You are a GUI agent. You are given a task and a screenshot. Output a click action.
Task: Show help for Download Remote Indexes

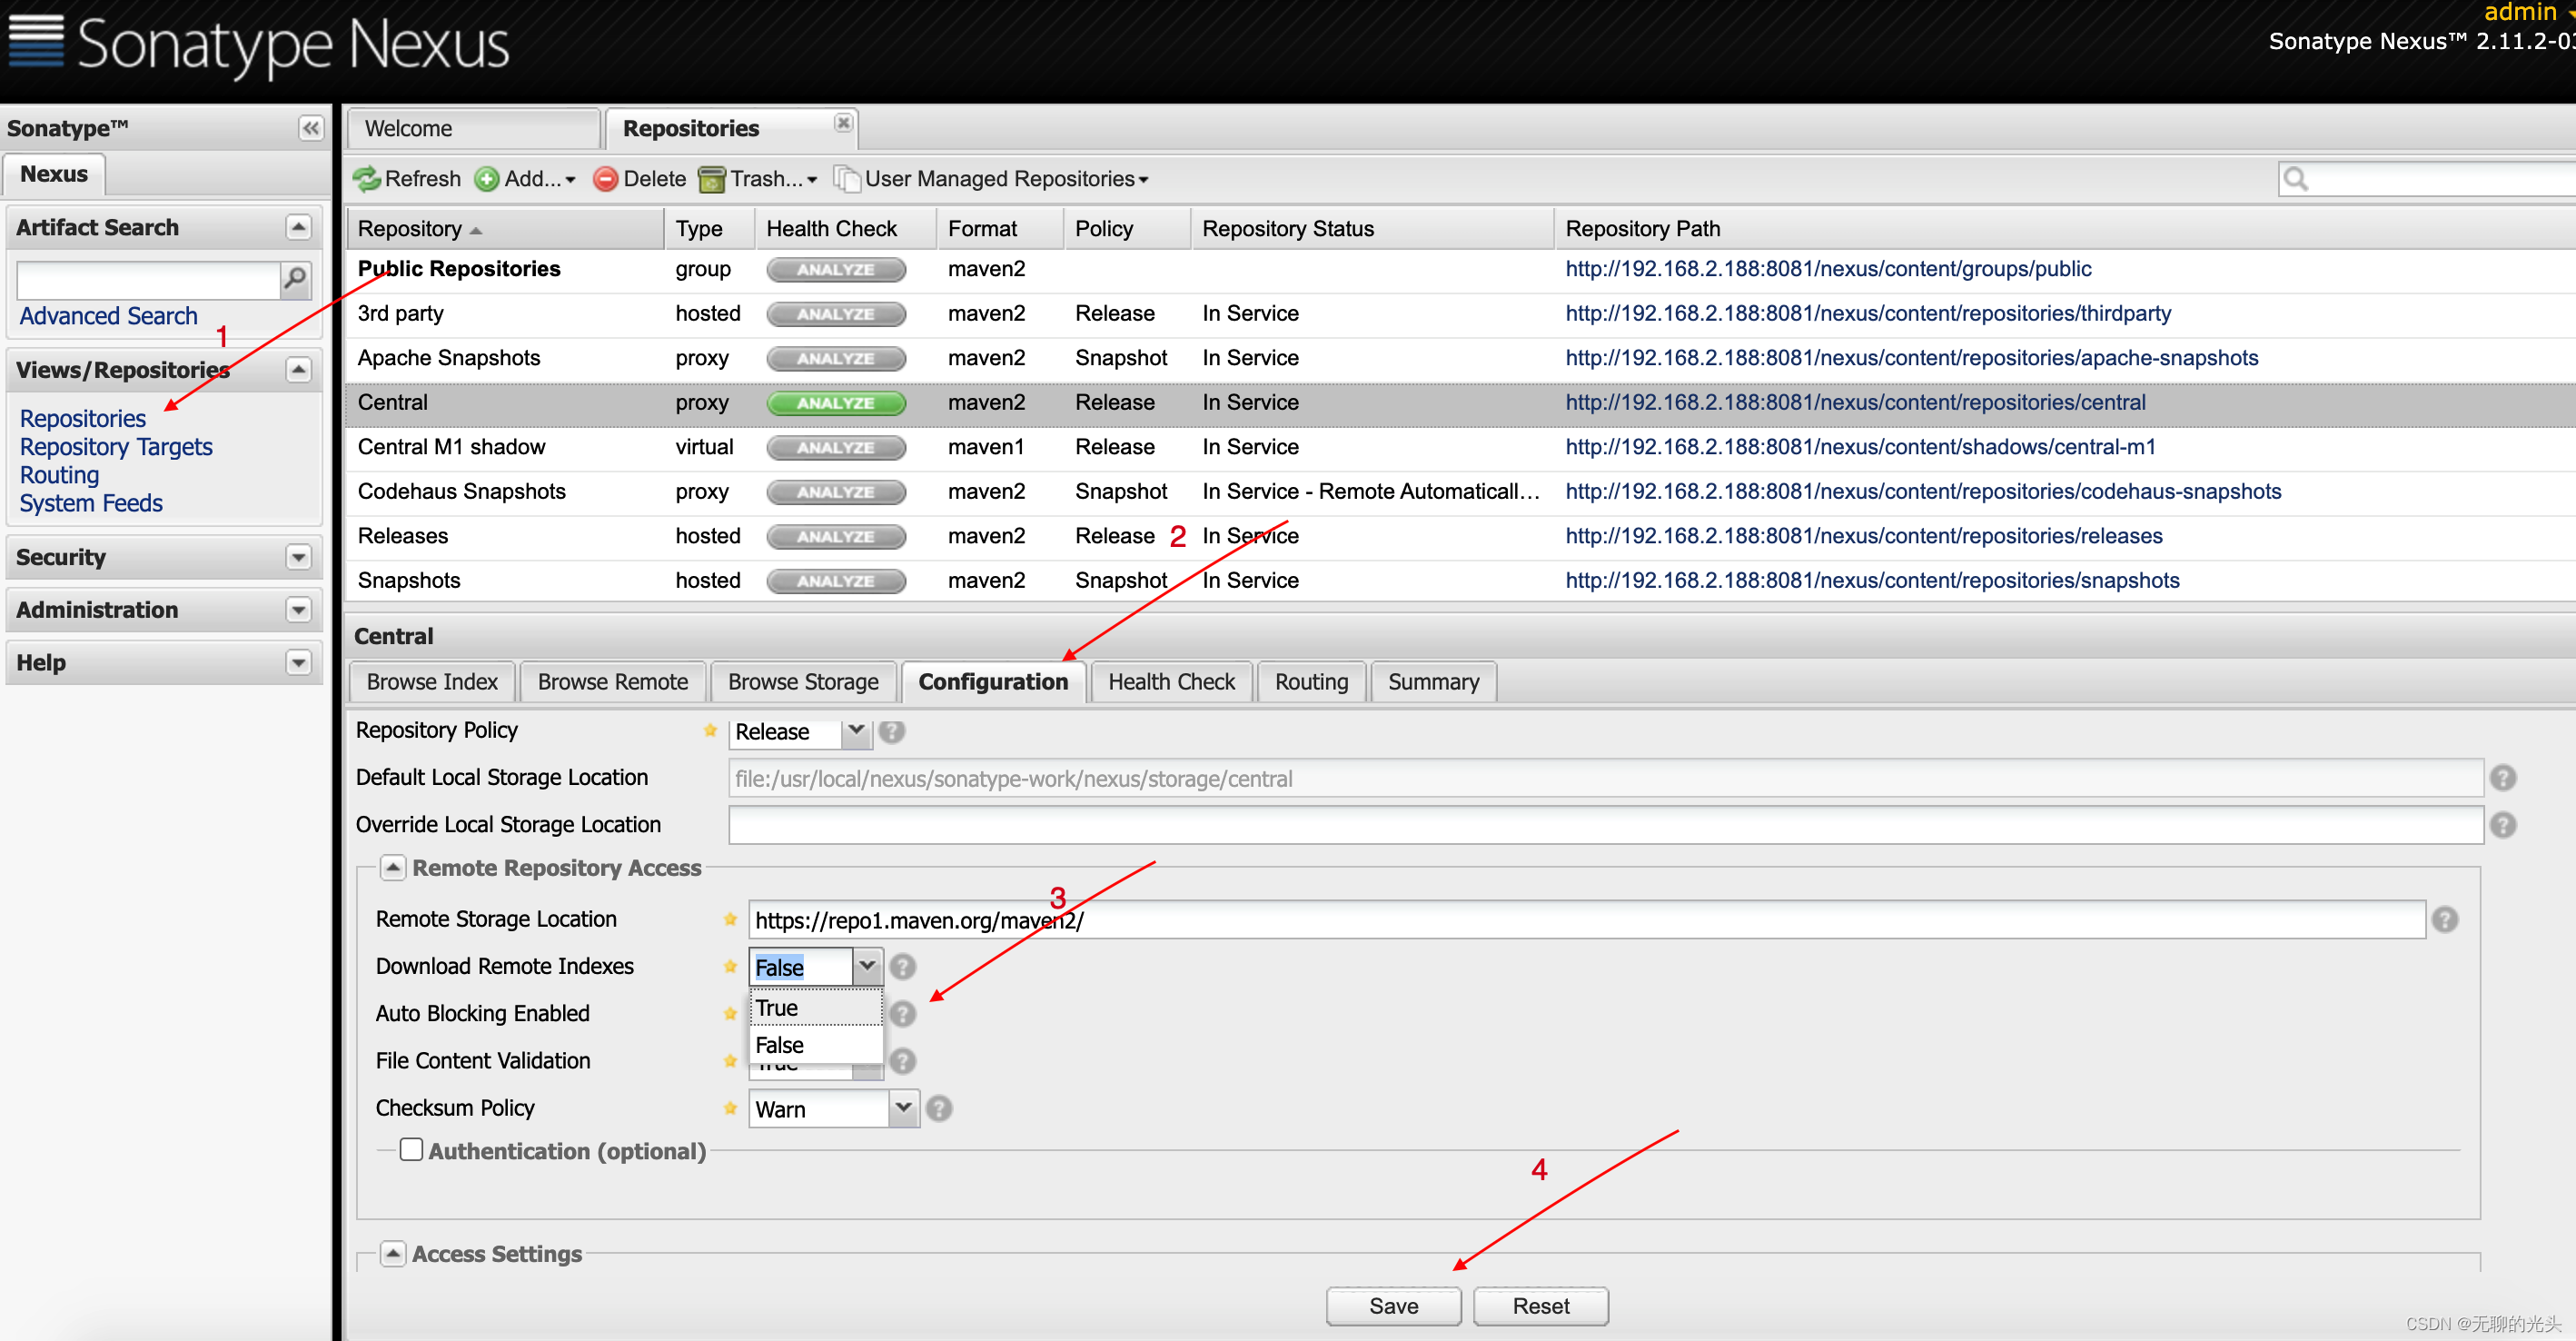click(x=903, y=967)
